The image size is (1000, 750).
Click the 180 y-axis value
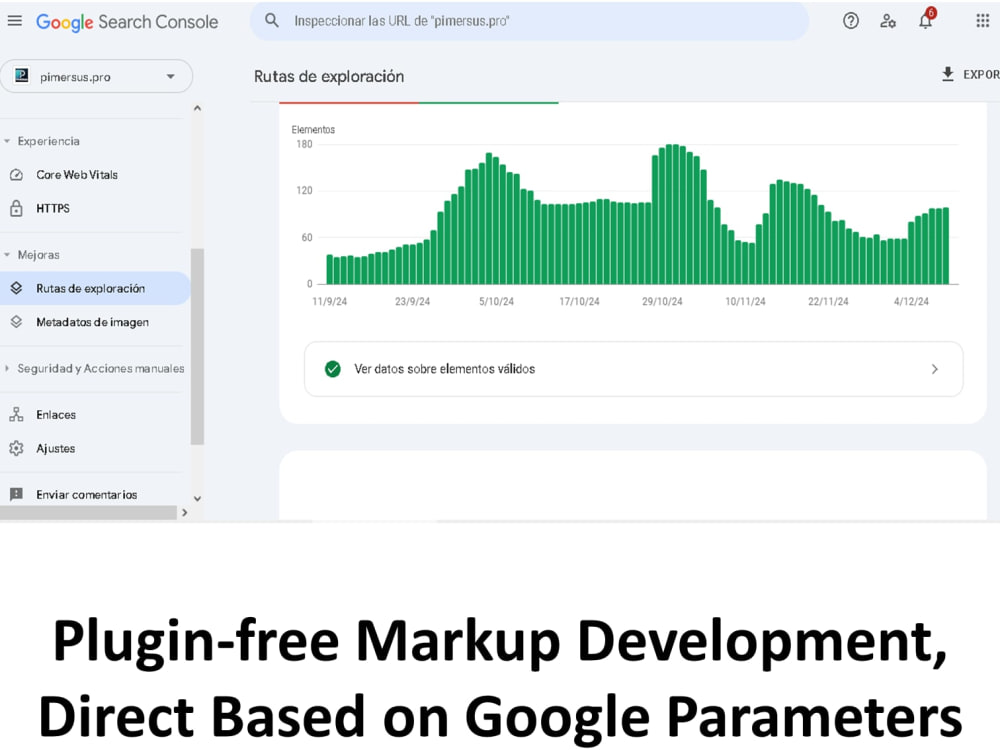pyautogui.click(x=304, y=144)
